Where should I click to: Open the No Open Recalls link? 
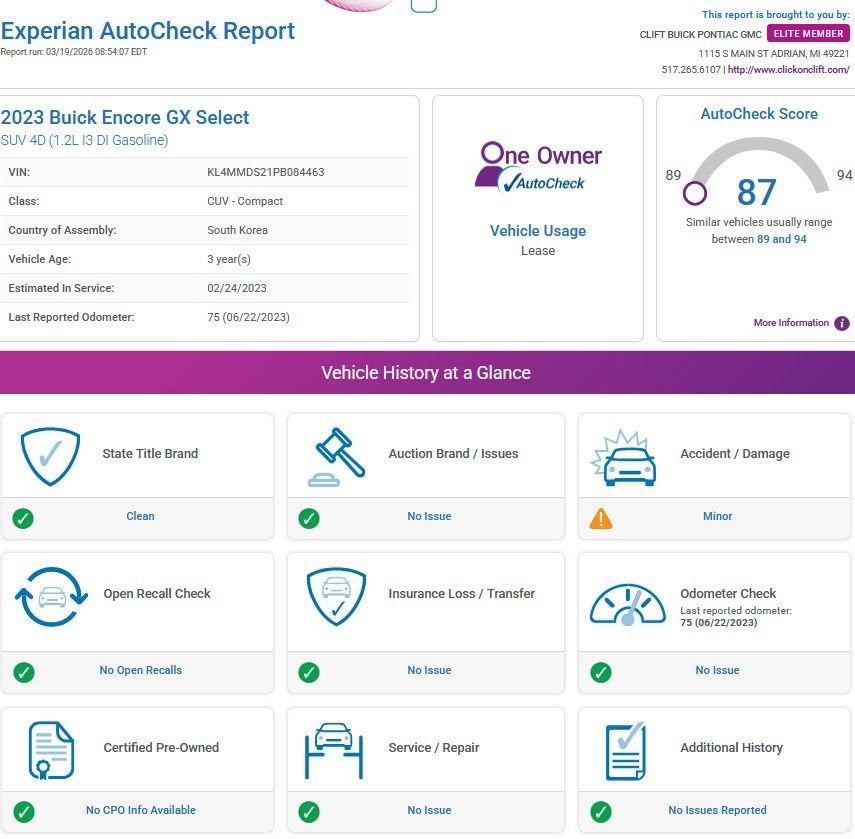140,670
